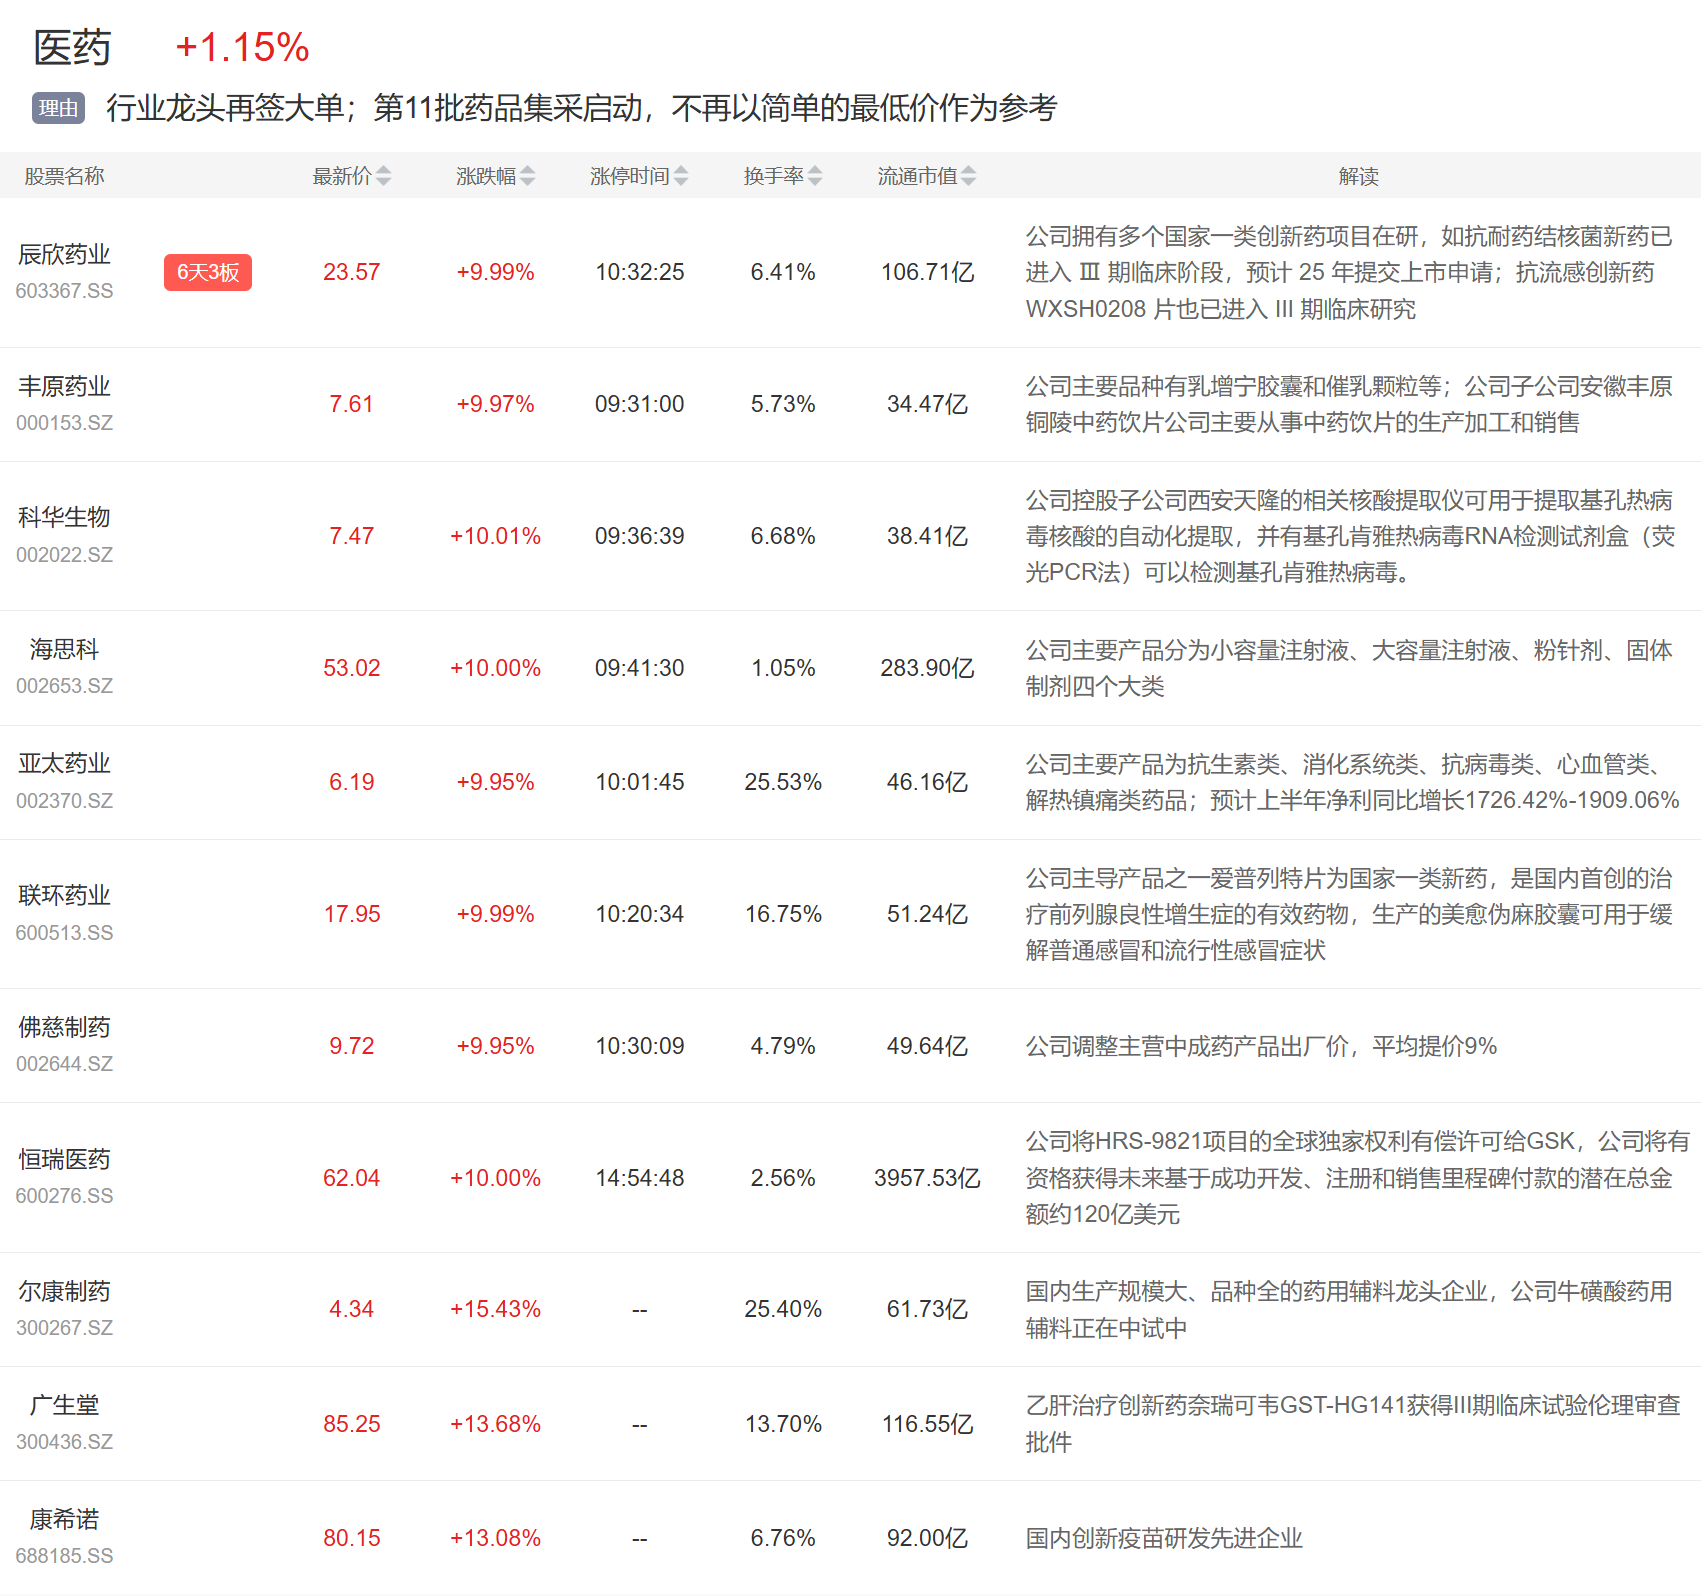Click the 解读 column header
This screenshot has height=1596, width=1701.
click(x=1358, y=176)
